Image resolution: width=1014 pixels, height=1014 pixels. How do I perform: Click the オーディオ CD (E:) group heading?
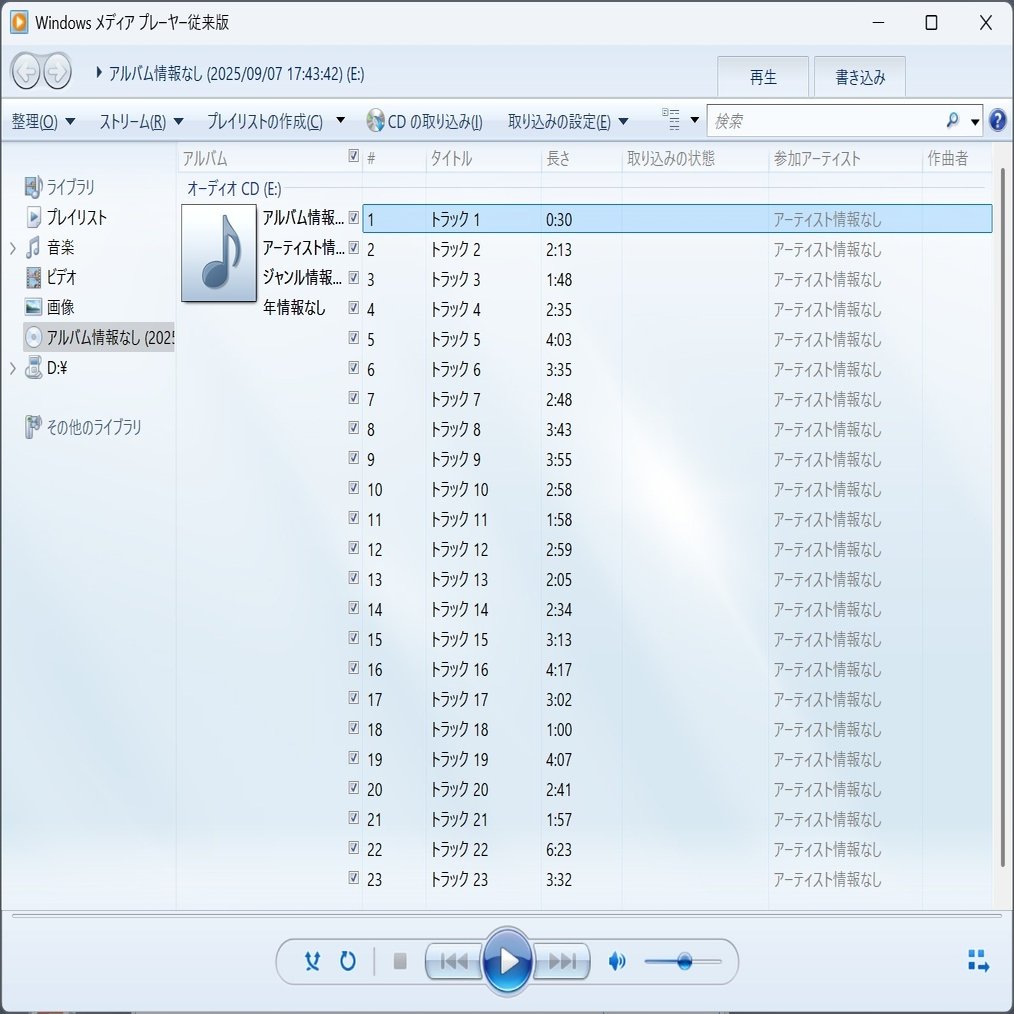click(x=234, y=189)
